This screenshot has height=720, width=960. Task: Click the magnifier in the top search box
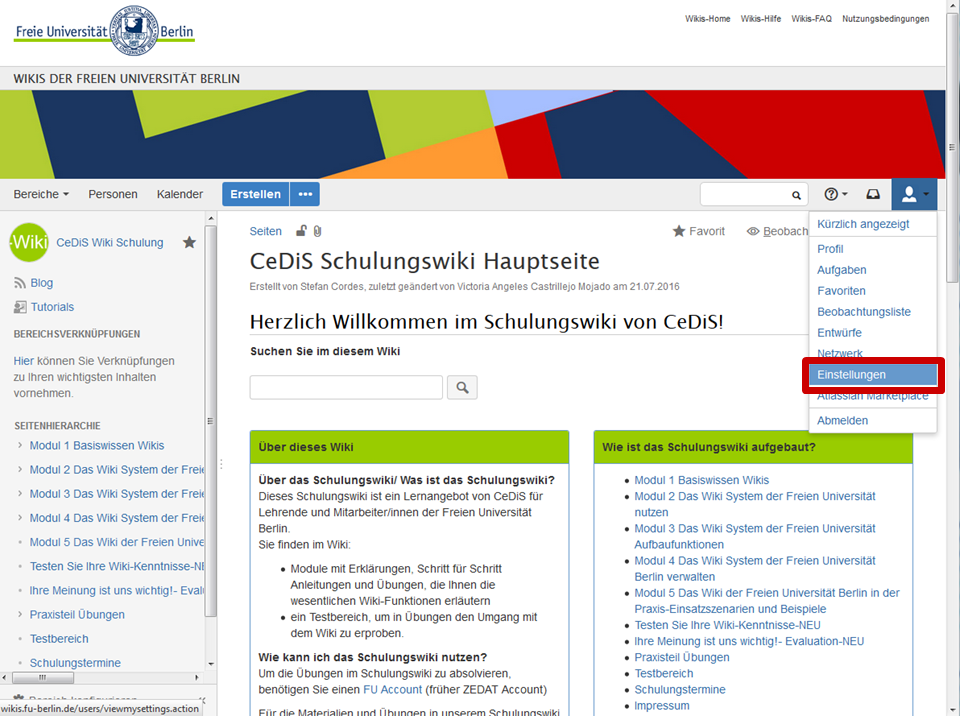point(796,195)
